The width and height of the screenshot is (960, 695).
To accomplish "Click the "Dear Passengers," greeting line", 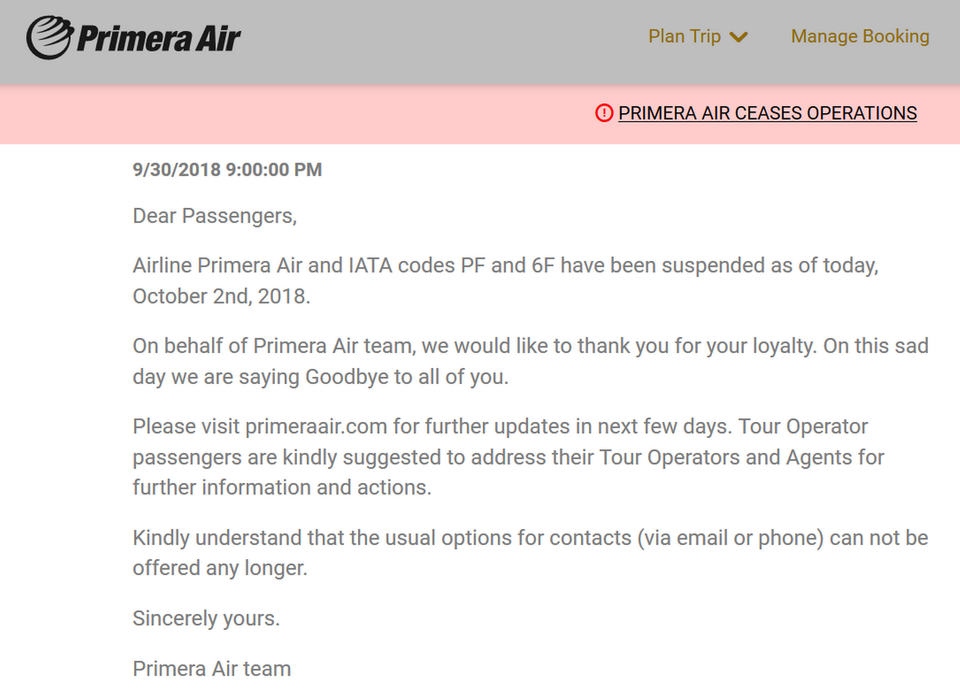I will click(x=215, y=216).
